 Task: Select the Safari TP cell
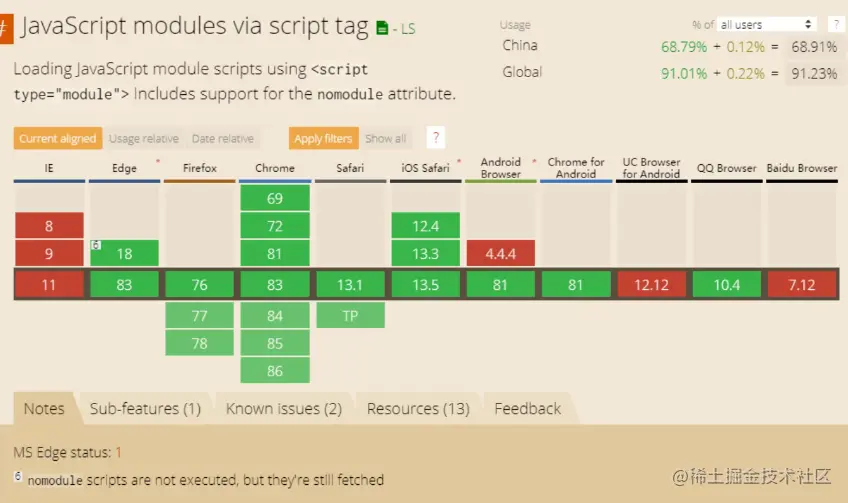pyautogui.click(x=350, y=315)
